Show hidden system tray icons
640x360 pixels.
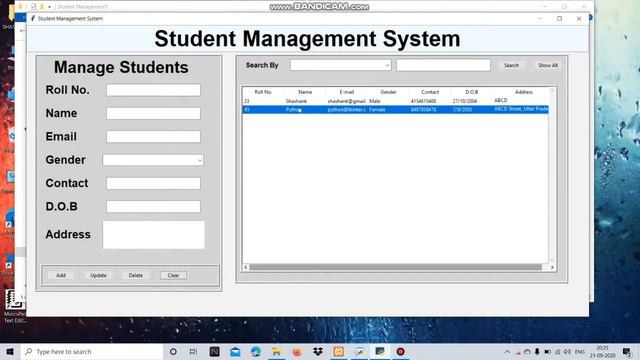click(x=507, y=351)
